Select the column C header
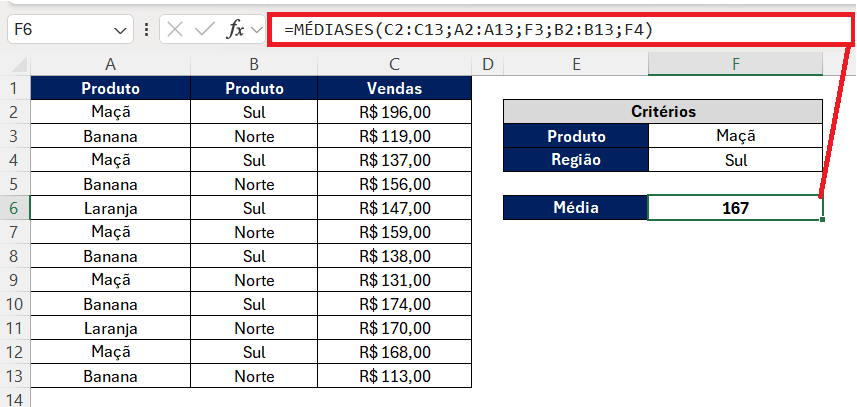 pos(394,64)
